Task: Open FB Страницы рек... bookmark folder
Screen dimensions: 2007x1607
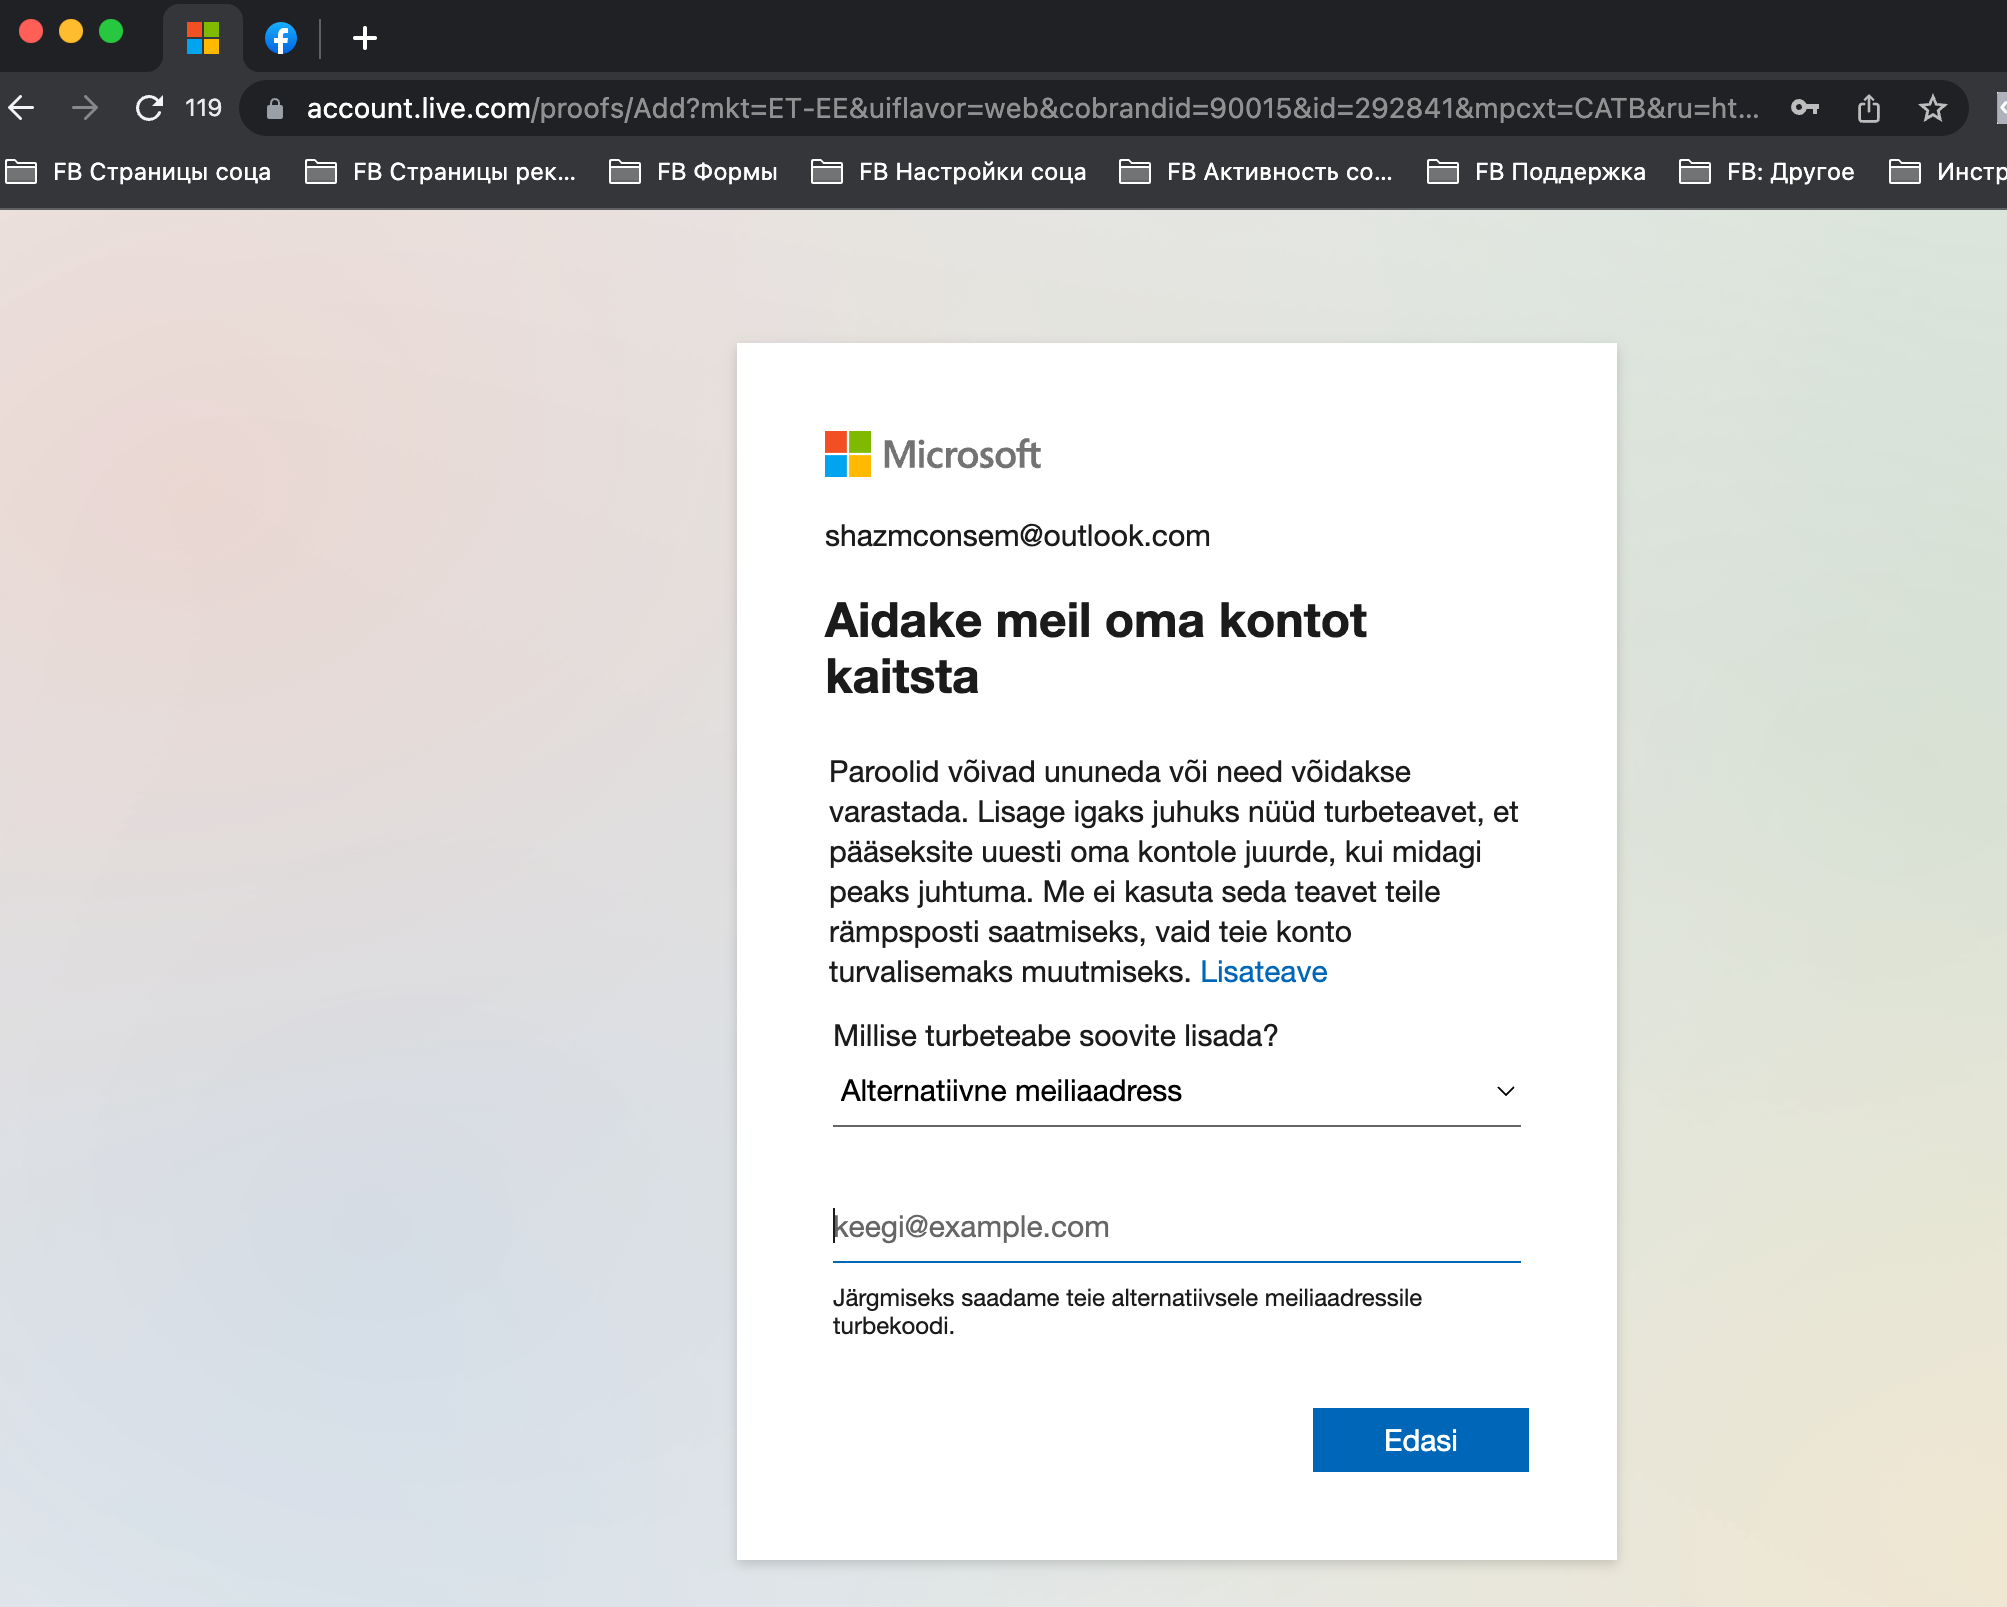Action: (441, 172)
